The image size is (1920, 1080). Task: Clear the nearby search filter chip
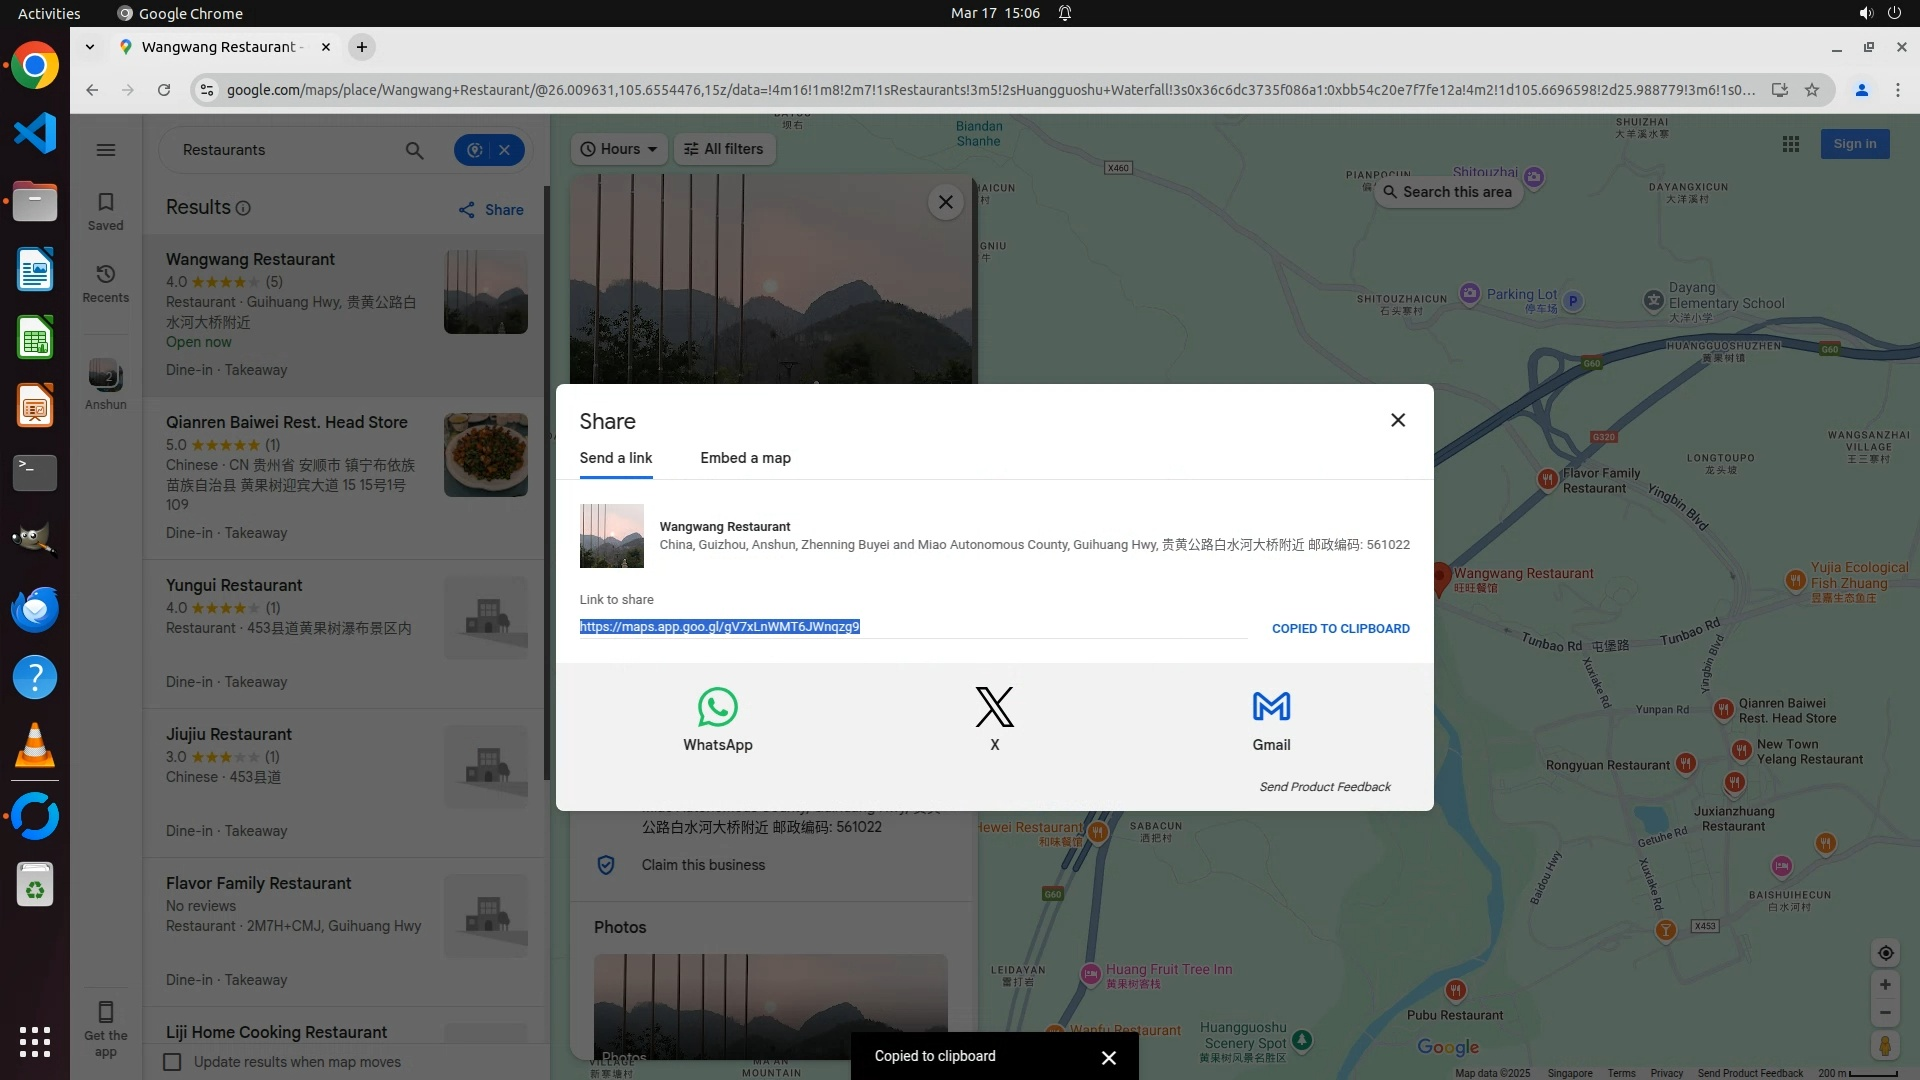tap(505, 150)
